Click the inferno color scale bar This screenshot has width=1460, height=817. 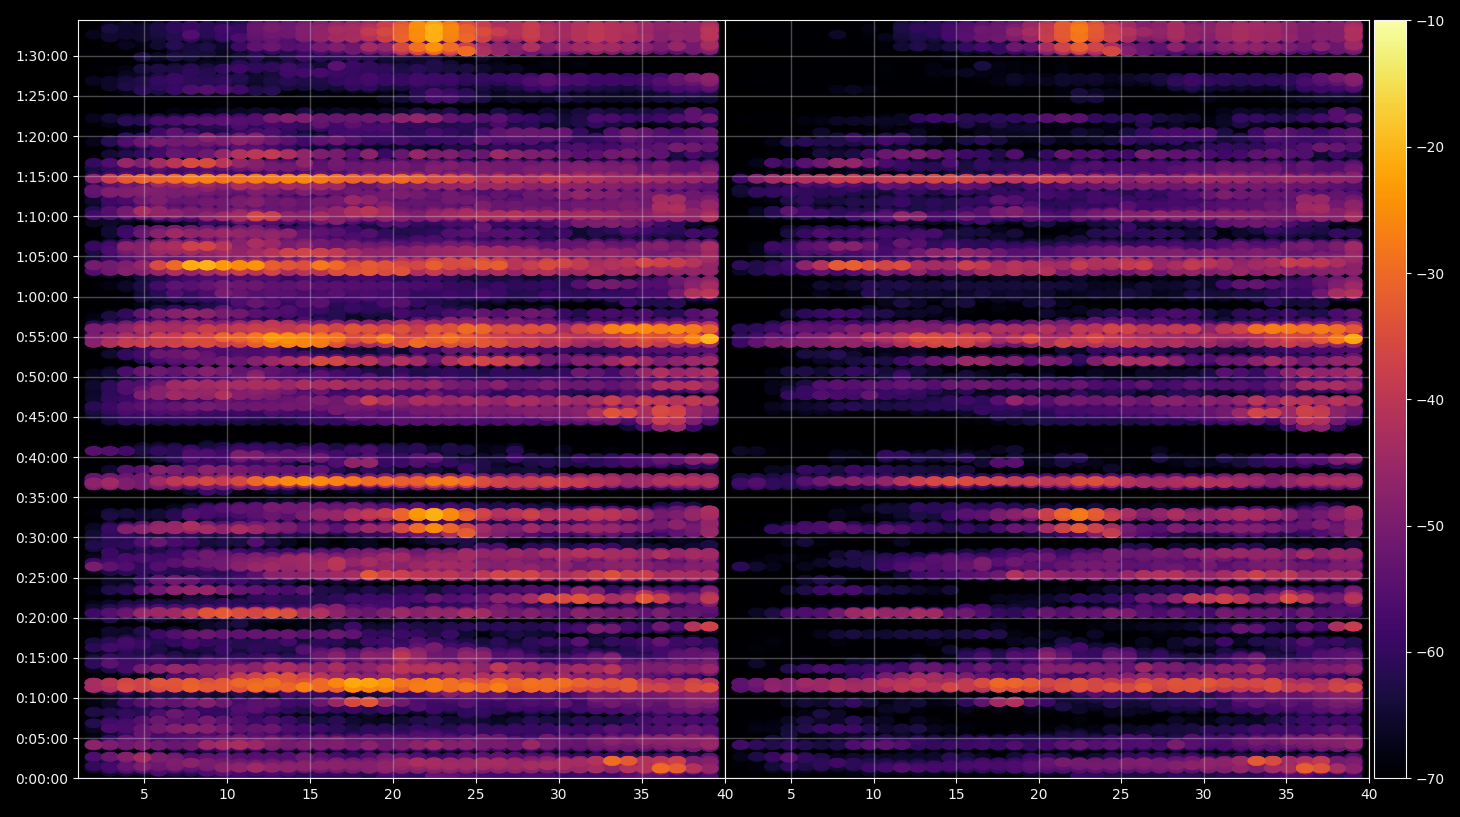click(x=1390, y=399)
